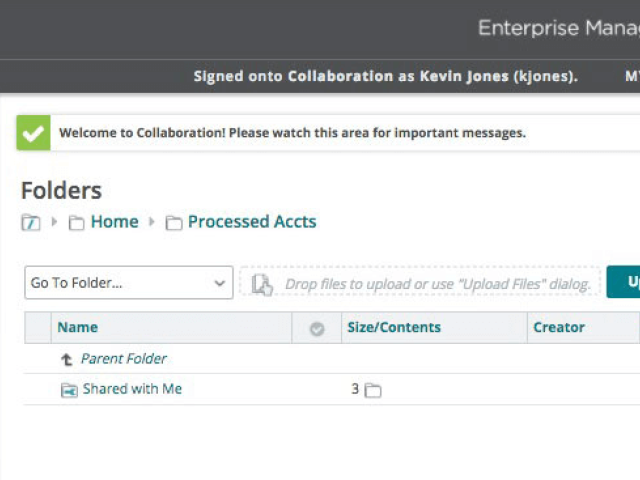
Task: Click the subfolder count icon beside 3
Action: click(x=373, y=390)
